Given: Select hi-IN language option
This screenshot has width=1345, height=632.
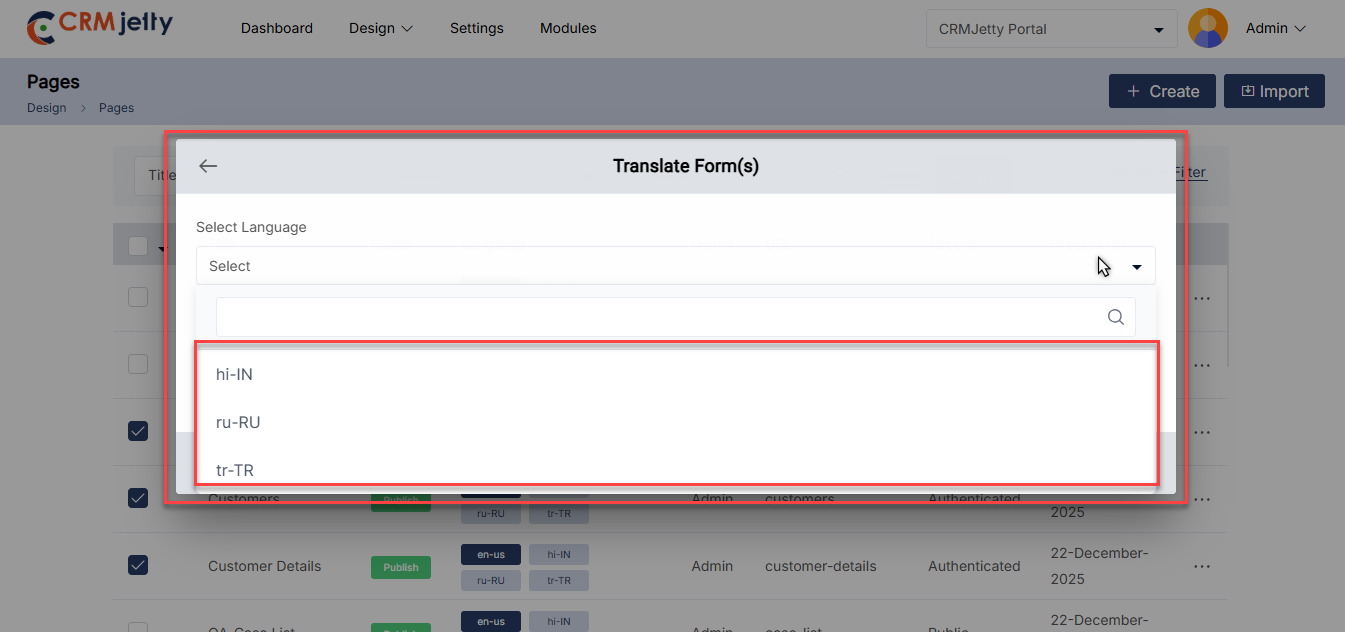Looking at the screenshot, I should tap(234, 374).
